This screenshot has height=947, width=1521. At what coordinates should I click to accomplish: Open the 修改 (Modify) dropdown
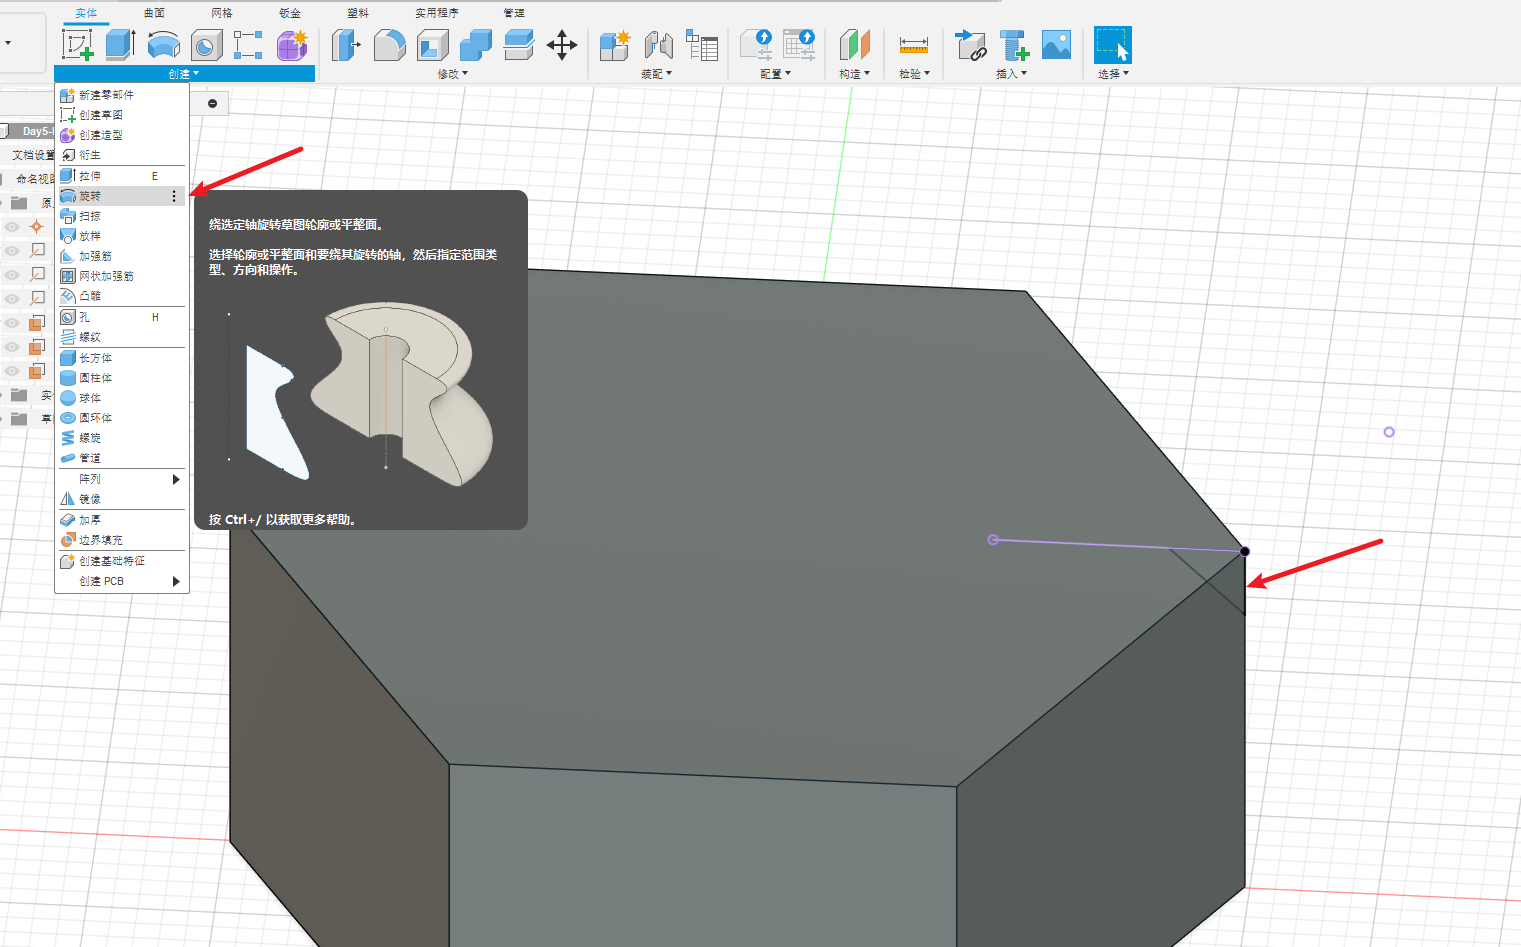452,74
